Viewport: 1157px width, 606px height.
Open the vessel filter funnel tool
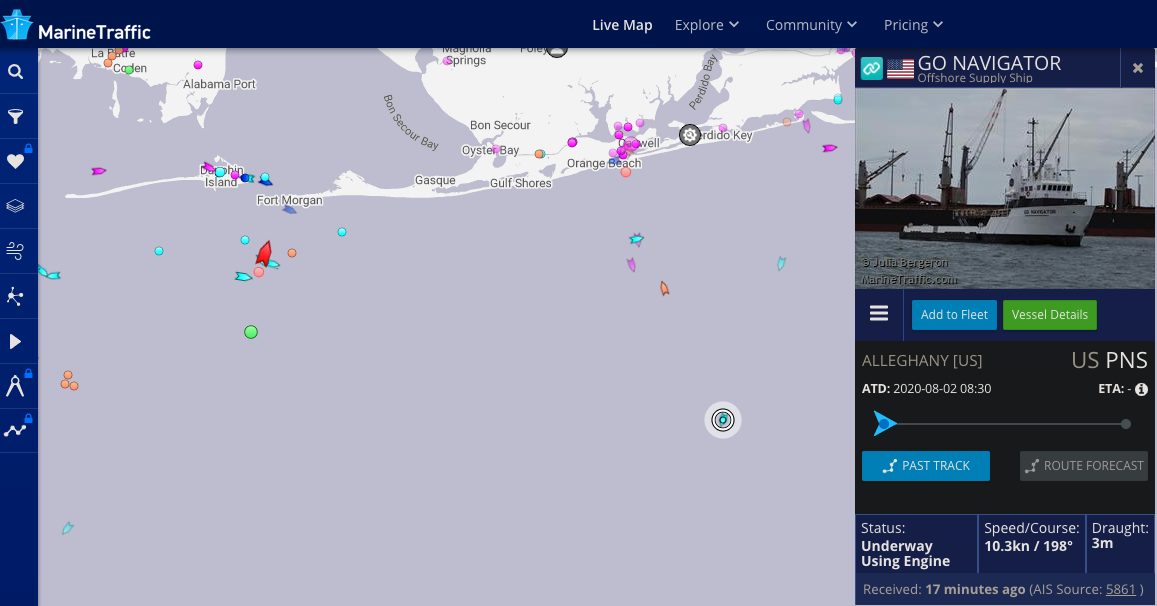click(15, 117)
